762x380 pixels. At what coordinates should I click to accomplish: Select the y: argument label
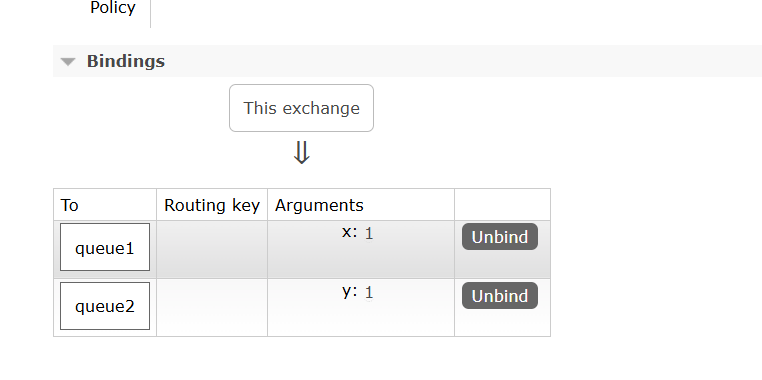click(349, 291)
